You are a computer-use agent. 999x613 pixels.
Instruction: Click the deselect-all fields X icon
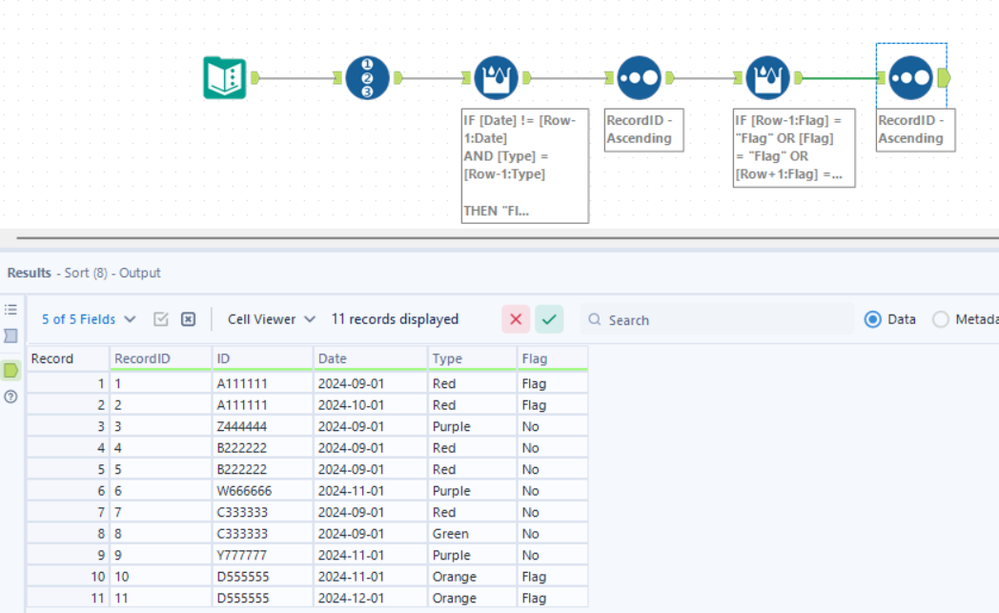coord(188,319)
